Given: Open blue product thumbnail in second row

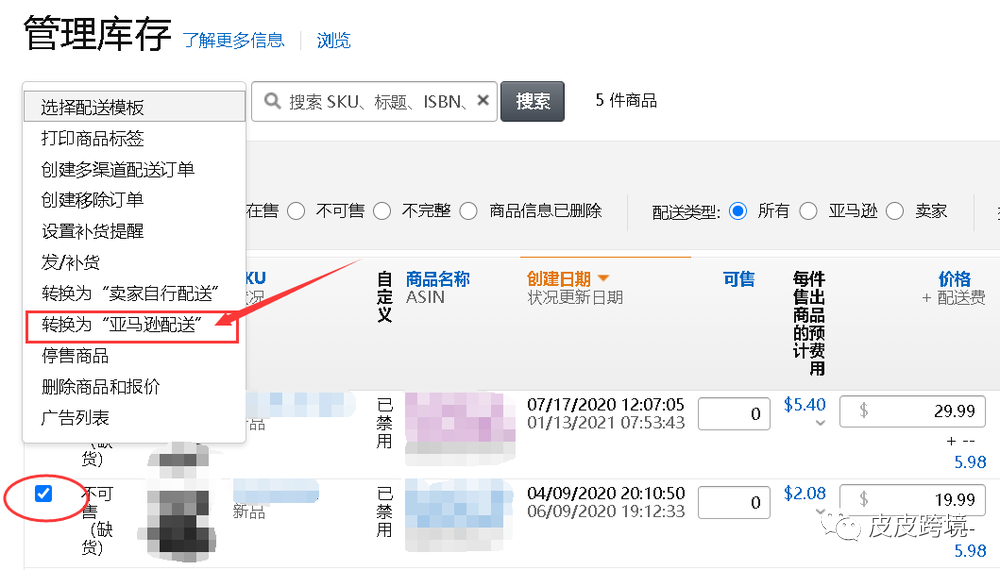Looking at the screenshot, I should click(x=459, y=514).
